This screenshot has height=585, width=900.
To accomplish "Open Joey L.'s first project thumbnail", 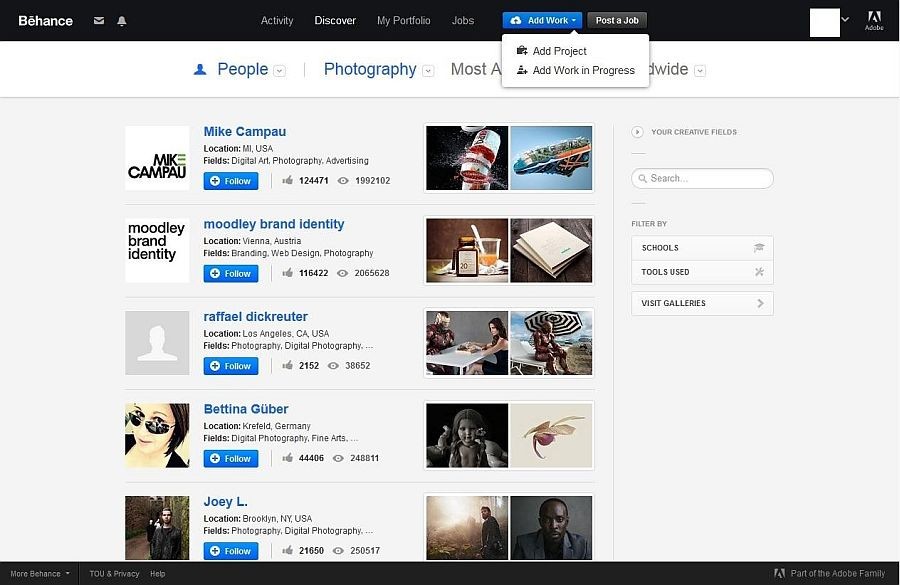I will click(466, 528).
